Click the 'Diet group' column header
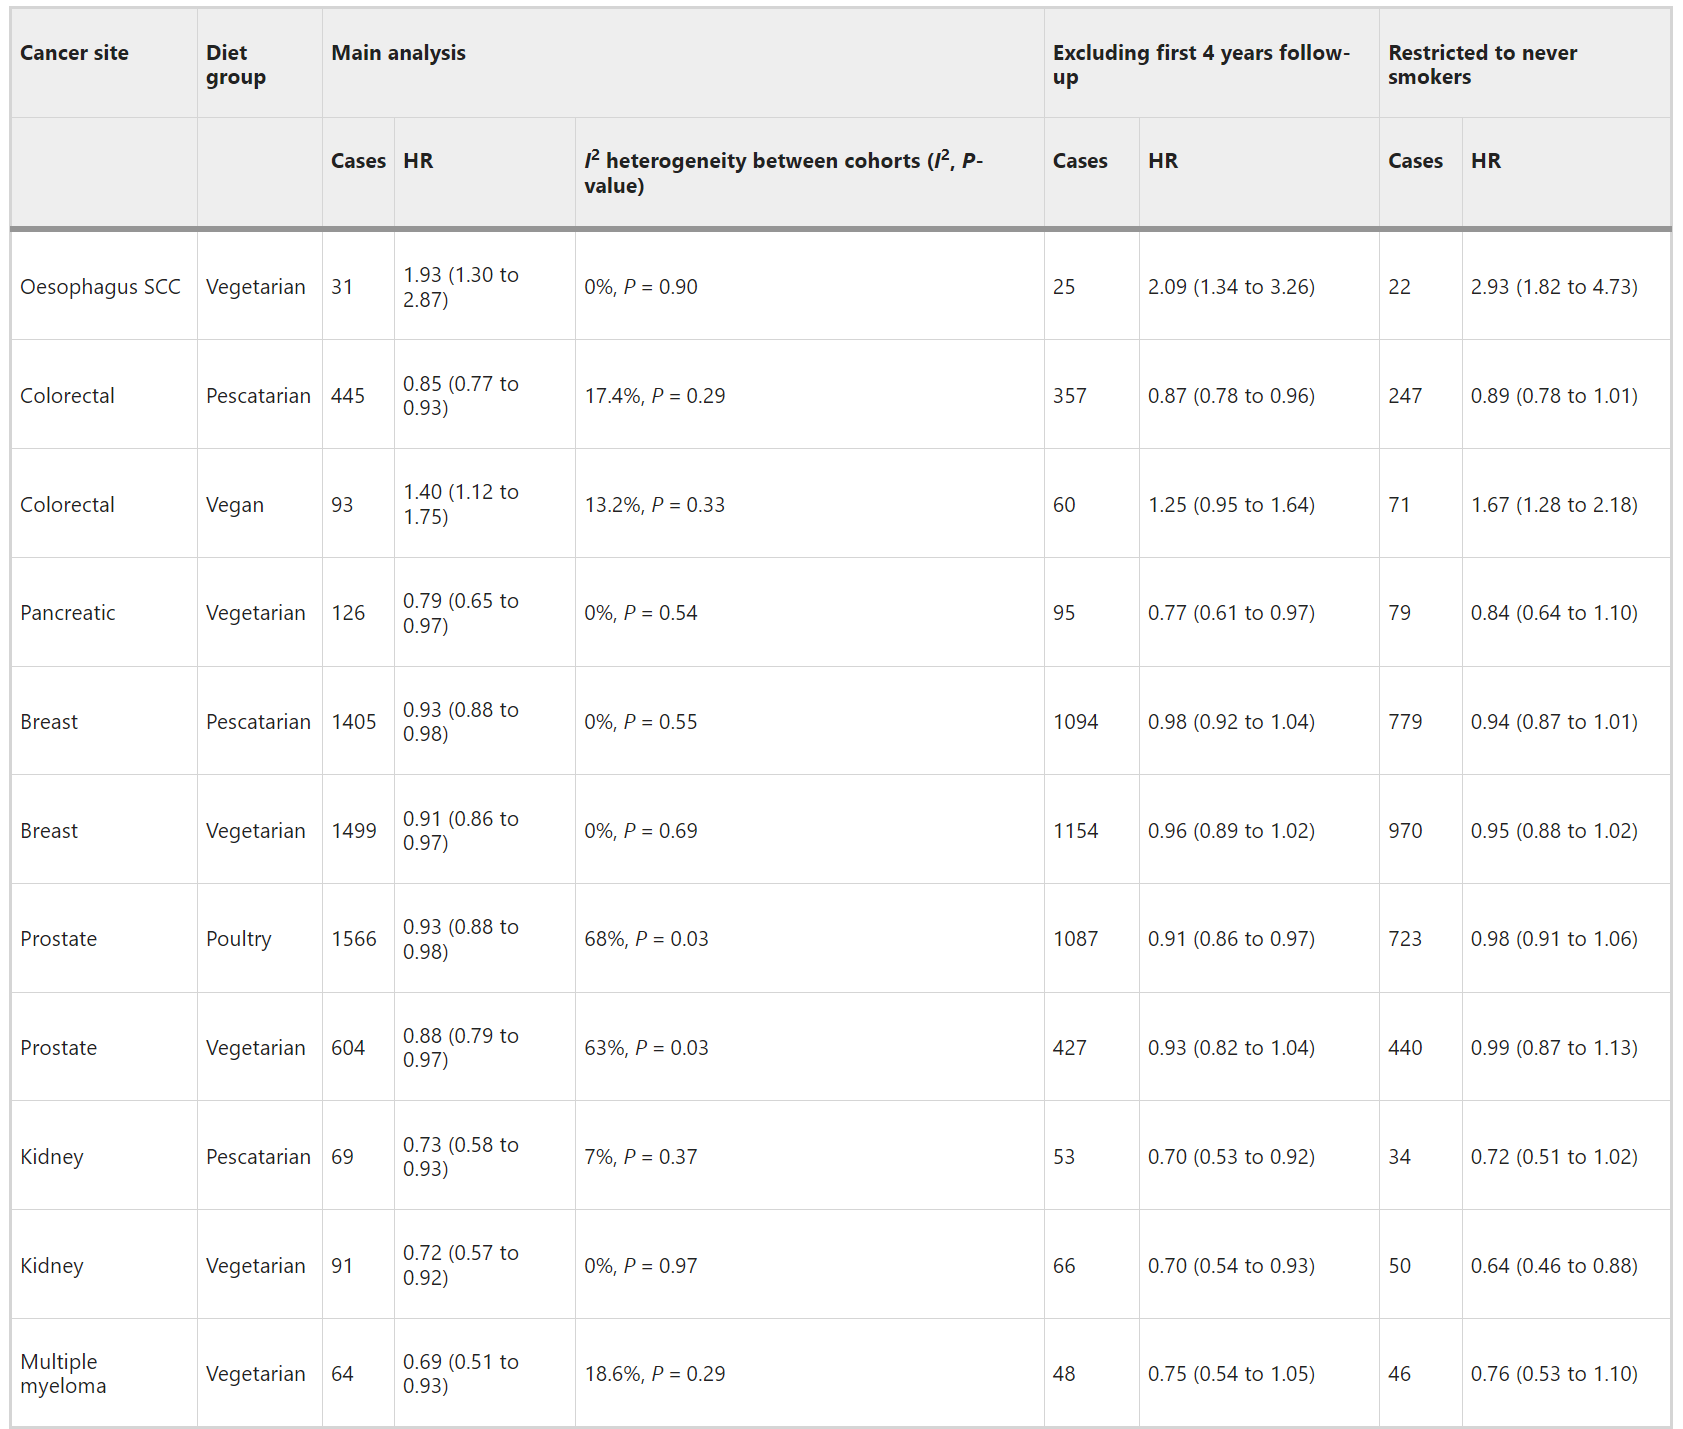Viewport: 1683px width, 1429px height. tap(236, 65)
